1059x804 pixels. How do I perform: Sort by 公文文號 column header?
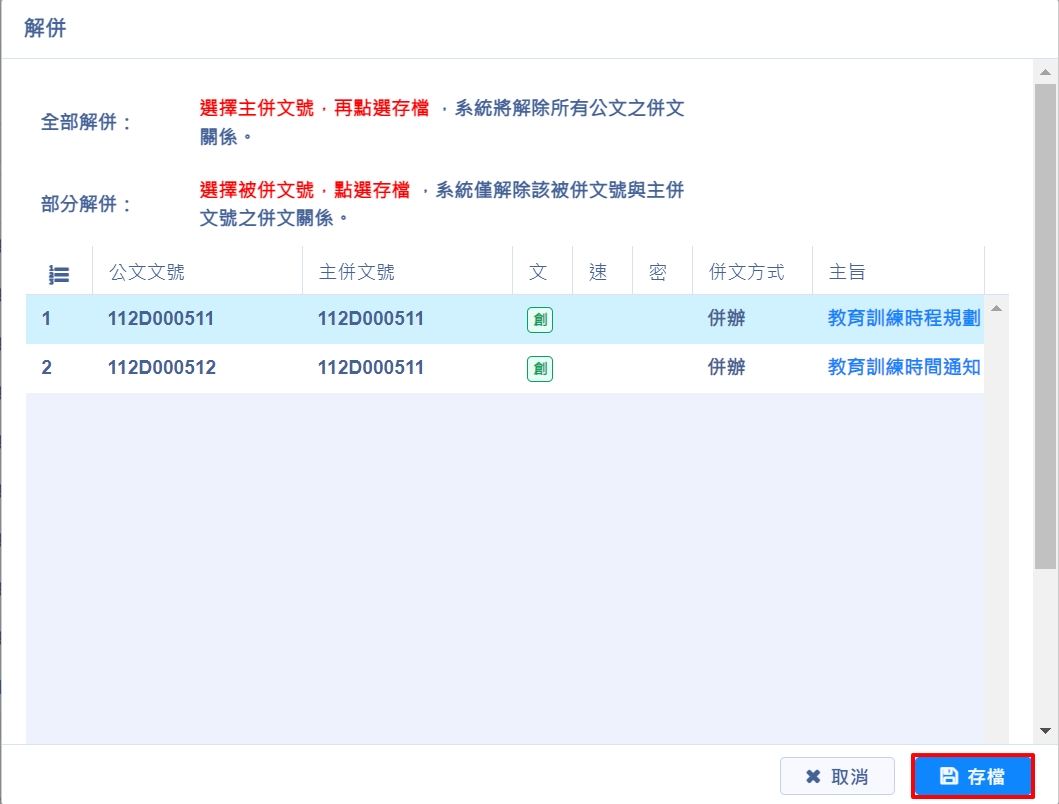pyautogui.click(x=147, y=272)
